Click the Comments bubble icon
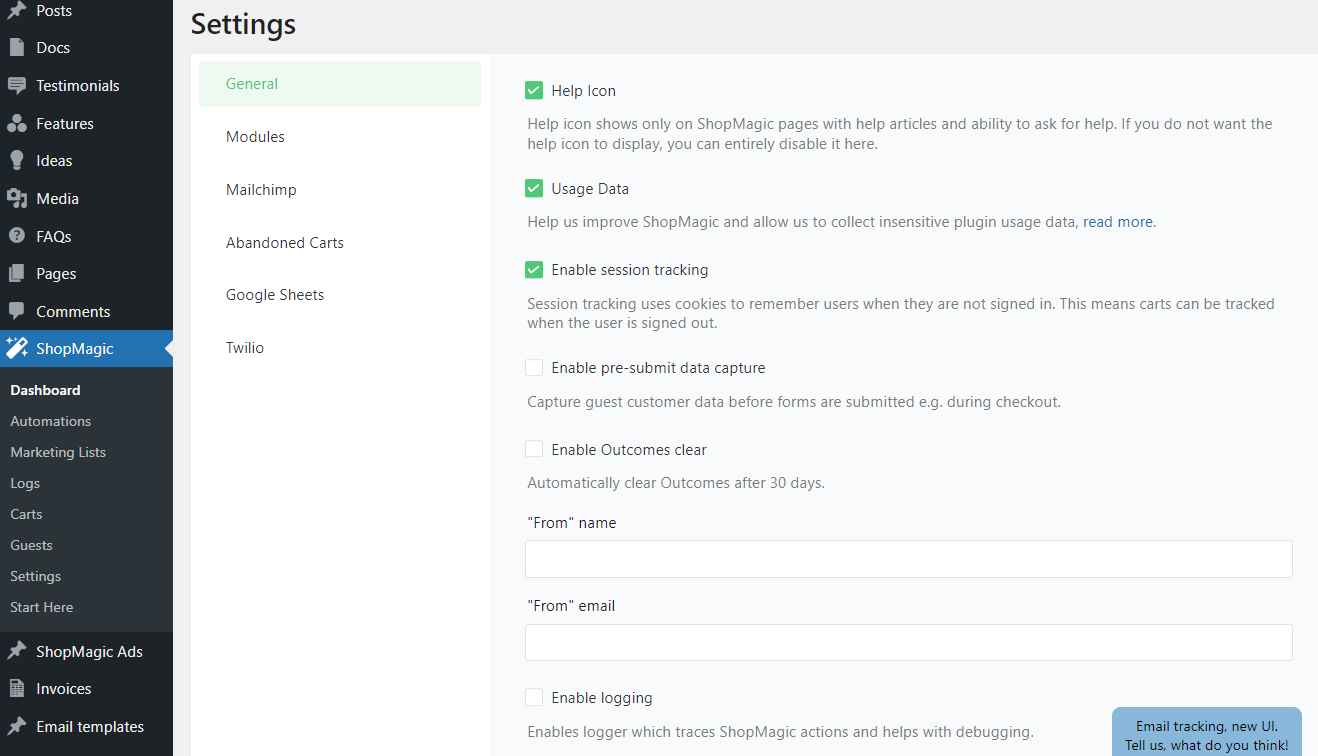The width and height of the screenshot is (1318, 756). pos(16,311)
